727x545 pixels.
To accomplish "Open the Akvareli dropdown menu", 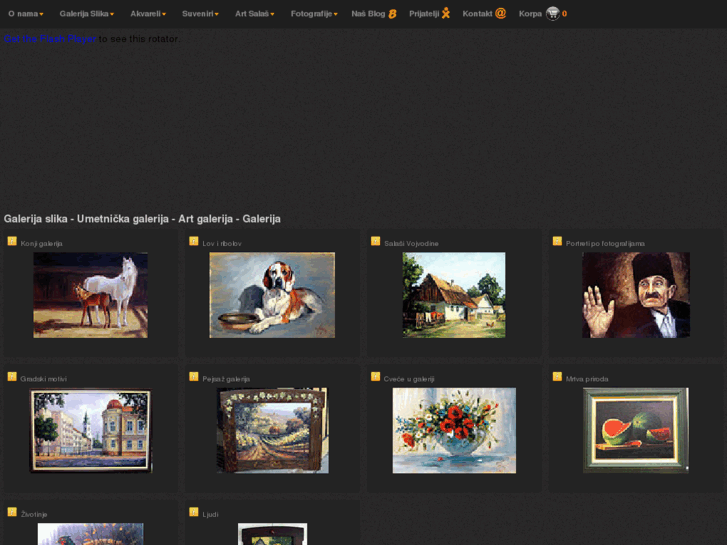I will point(148,14).
